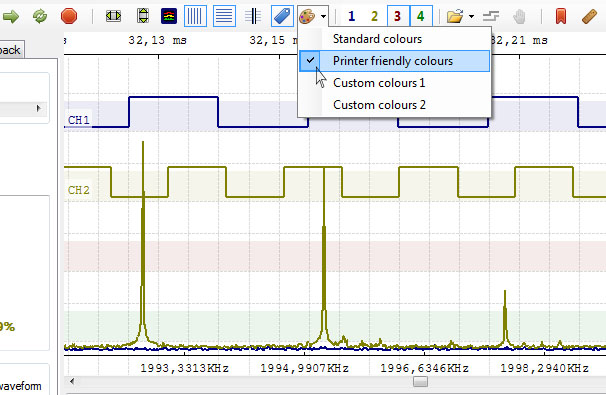Click the green arrow run icon
Screen dimensions: 606x395
[x=11, y=16]
